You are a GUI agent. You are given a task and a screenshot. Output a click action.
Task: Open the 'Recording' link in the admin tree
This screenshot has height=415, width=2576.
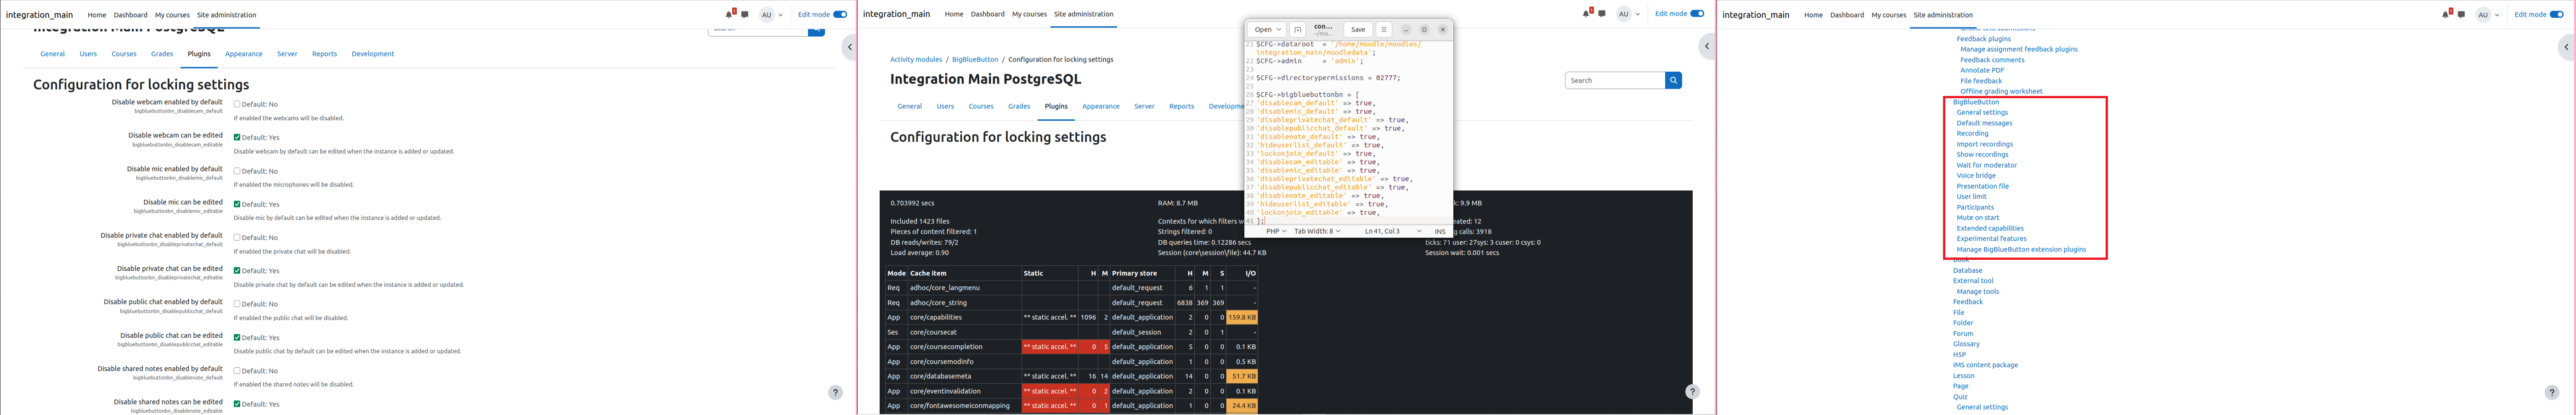(x=1972, y=133)
